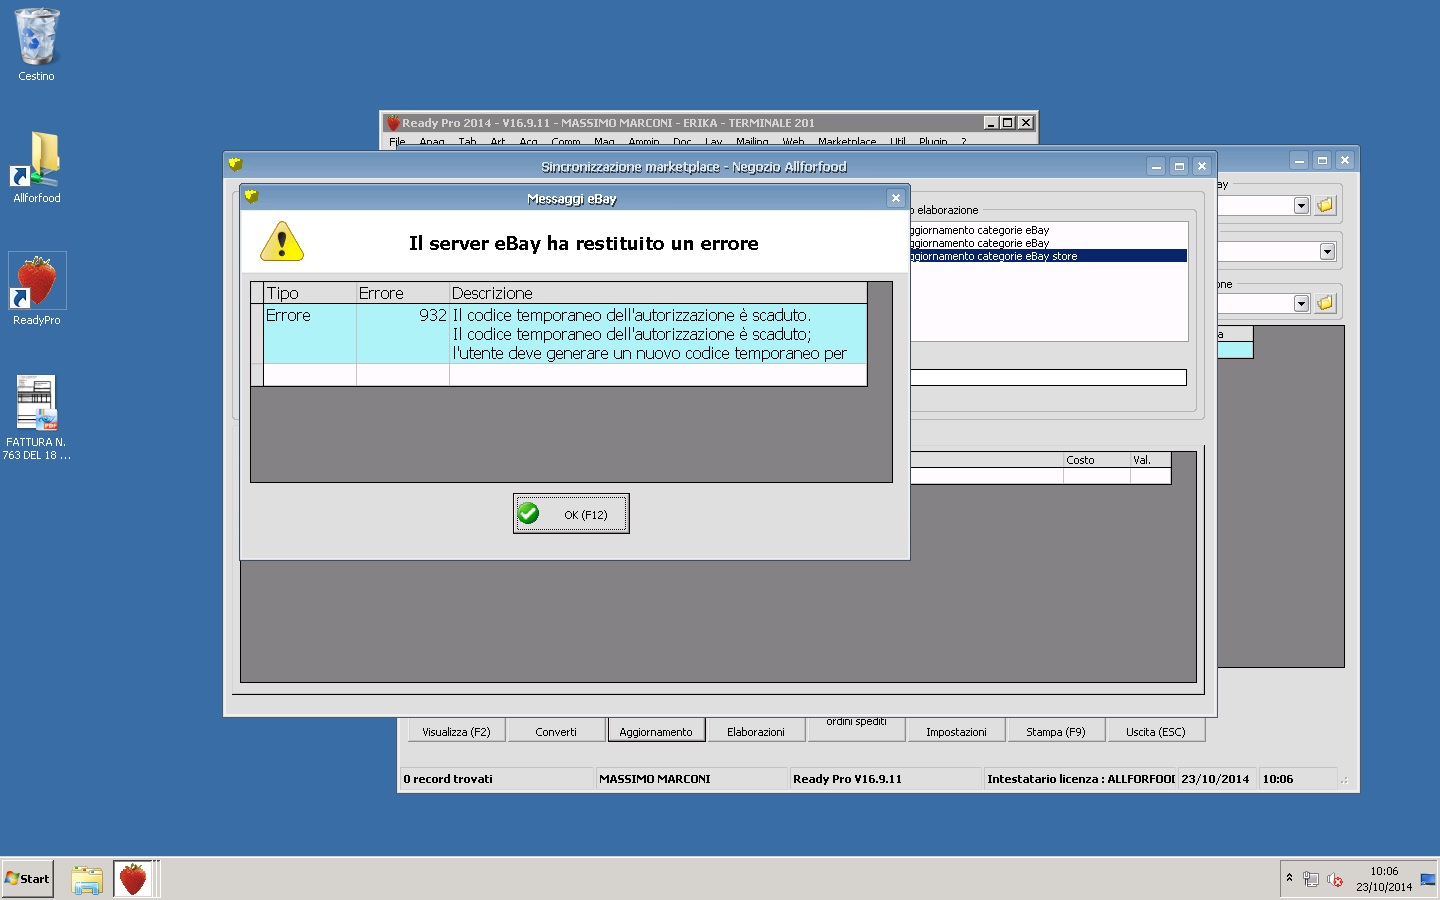The image size is (1440, 900).
Task: Select the ReadyPro strawberry desktop shortcut
Action: (37, 290)
